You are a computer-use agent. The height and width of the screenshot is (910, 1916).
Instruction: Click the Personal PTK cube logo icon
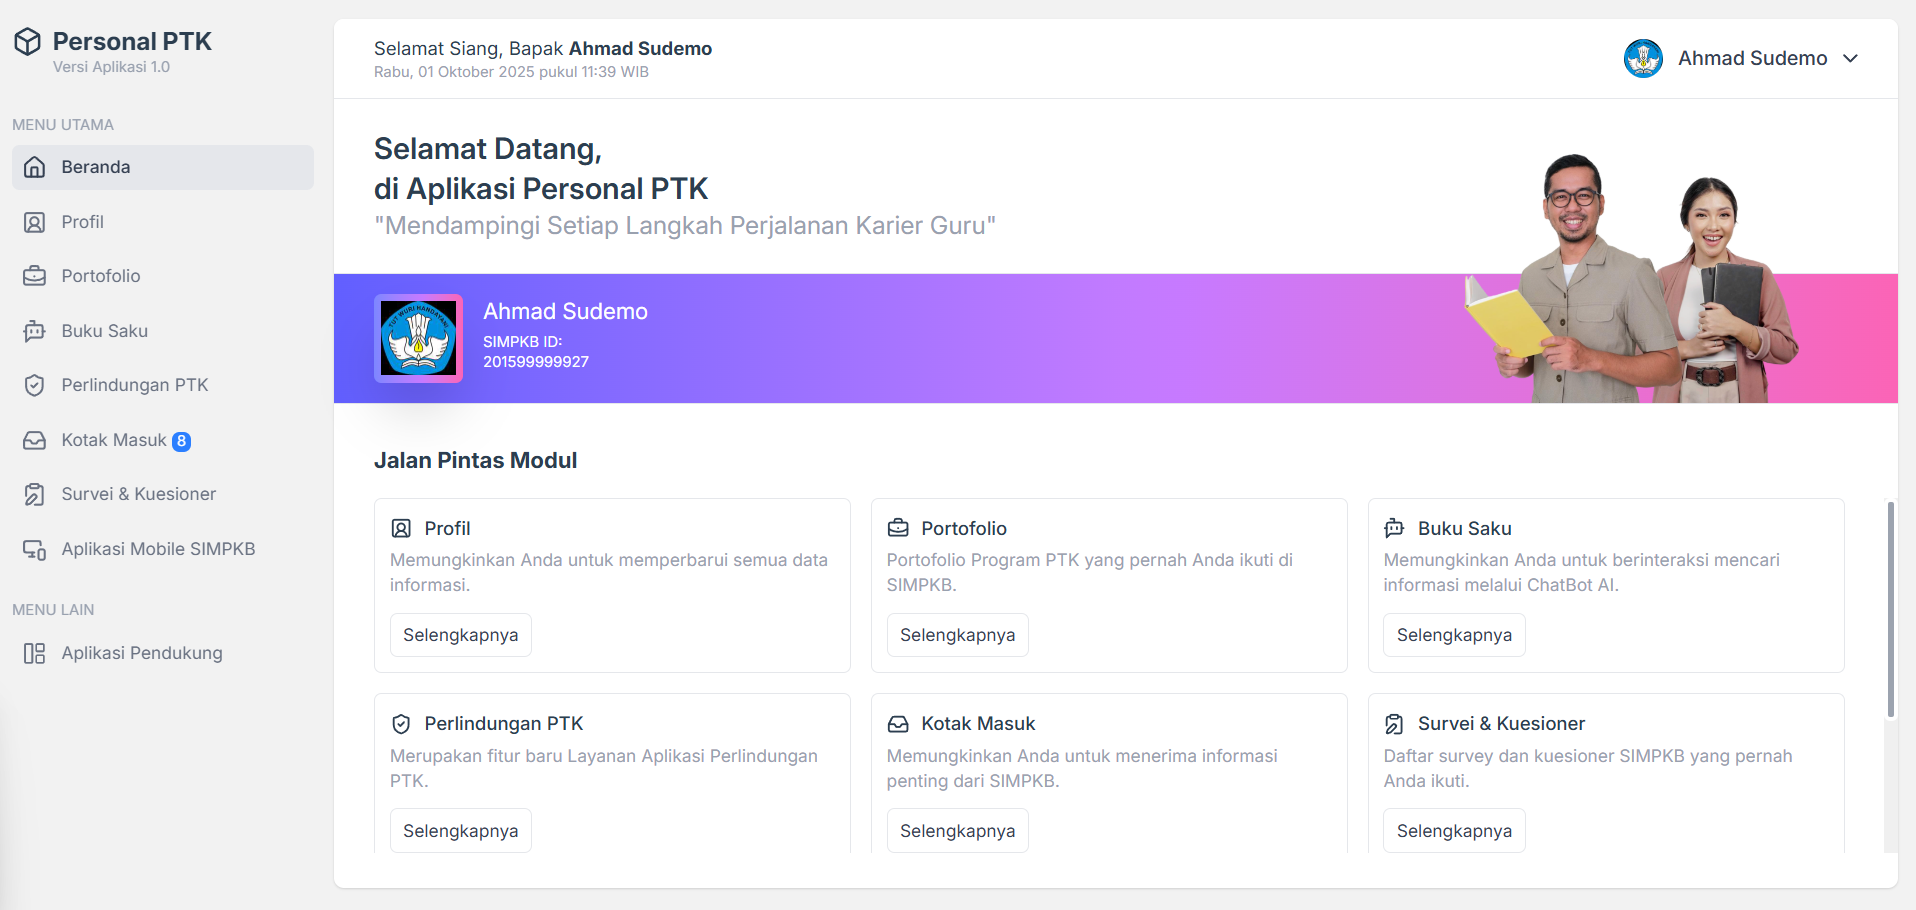click(27, 42)
